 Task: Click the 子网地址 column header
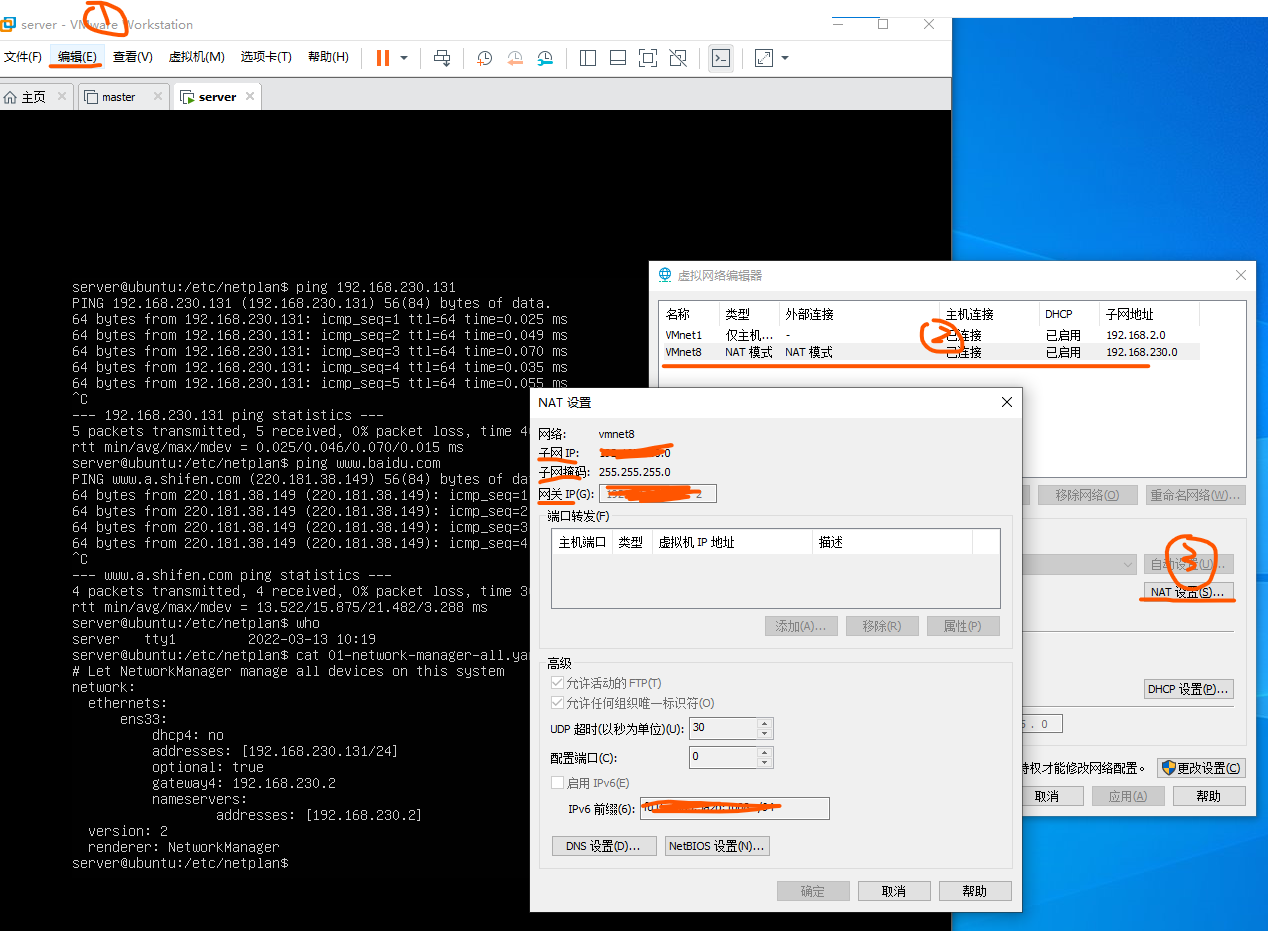(x=1150, y=314)
